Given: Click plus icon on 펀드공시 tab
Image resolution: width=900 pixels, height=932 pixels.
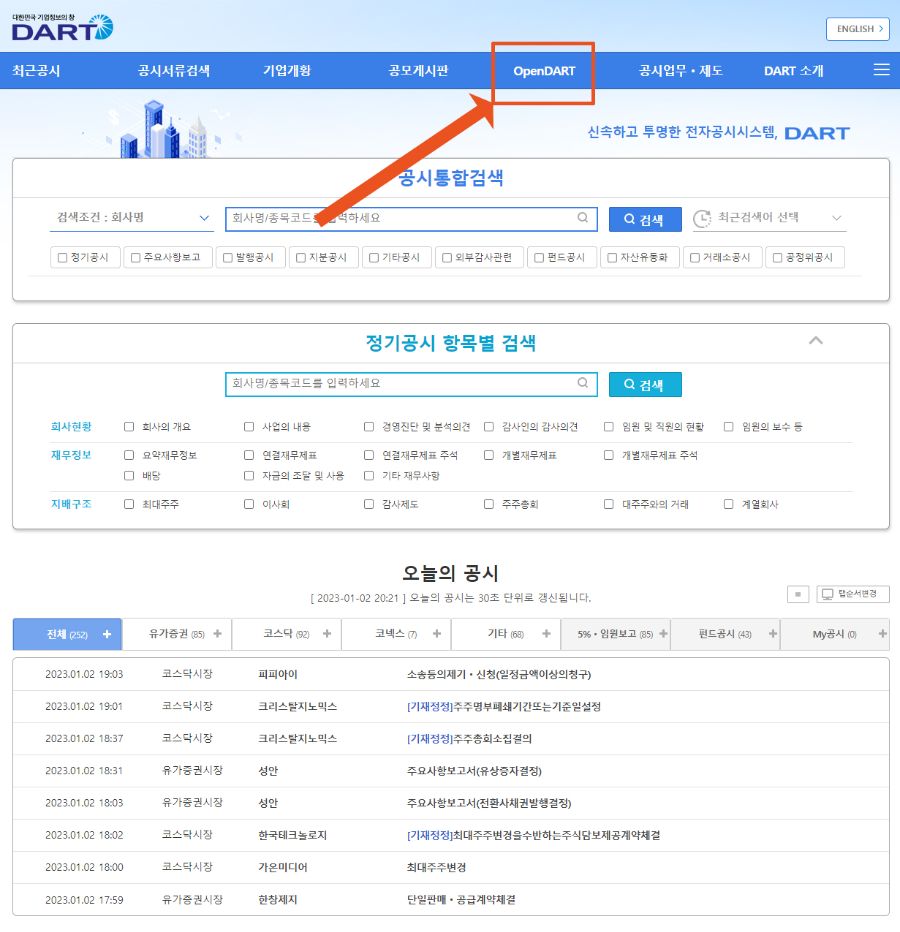Looking at the screenshot, I should coord(773,634).
